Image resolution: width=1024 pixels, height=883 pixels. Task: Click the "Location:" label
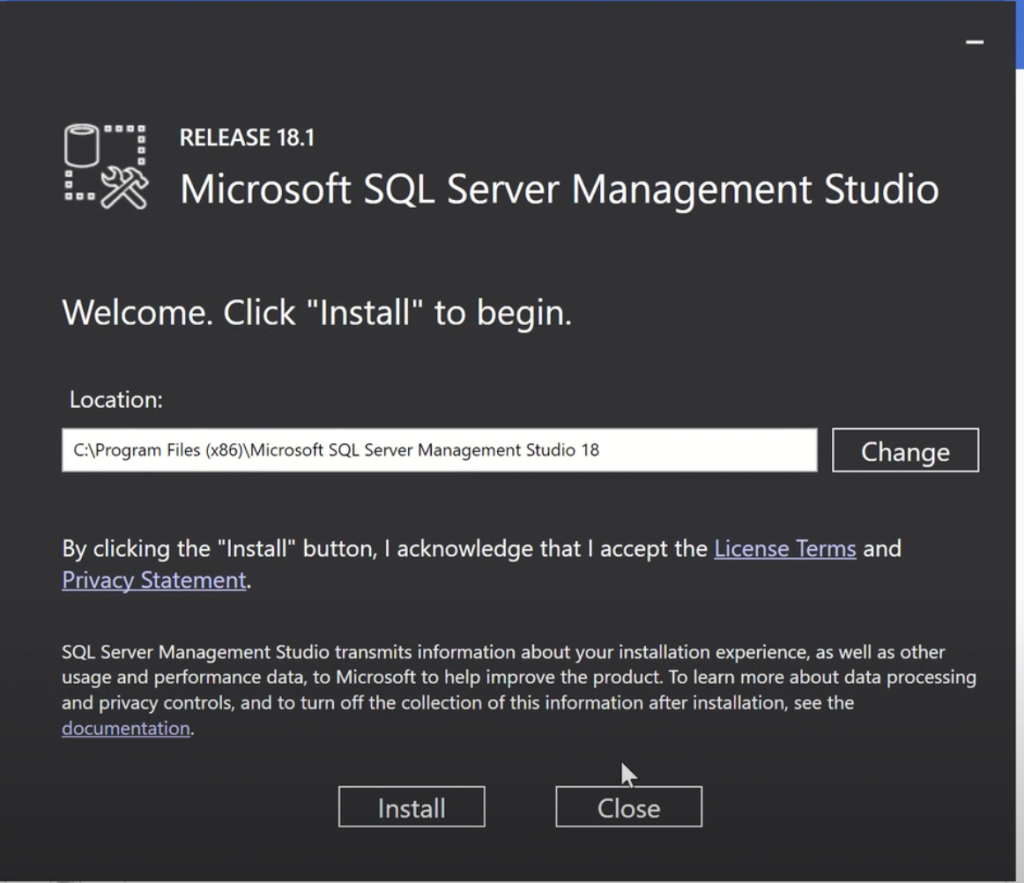(x=116, y=400)
